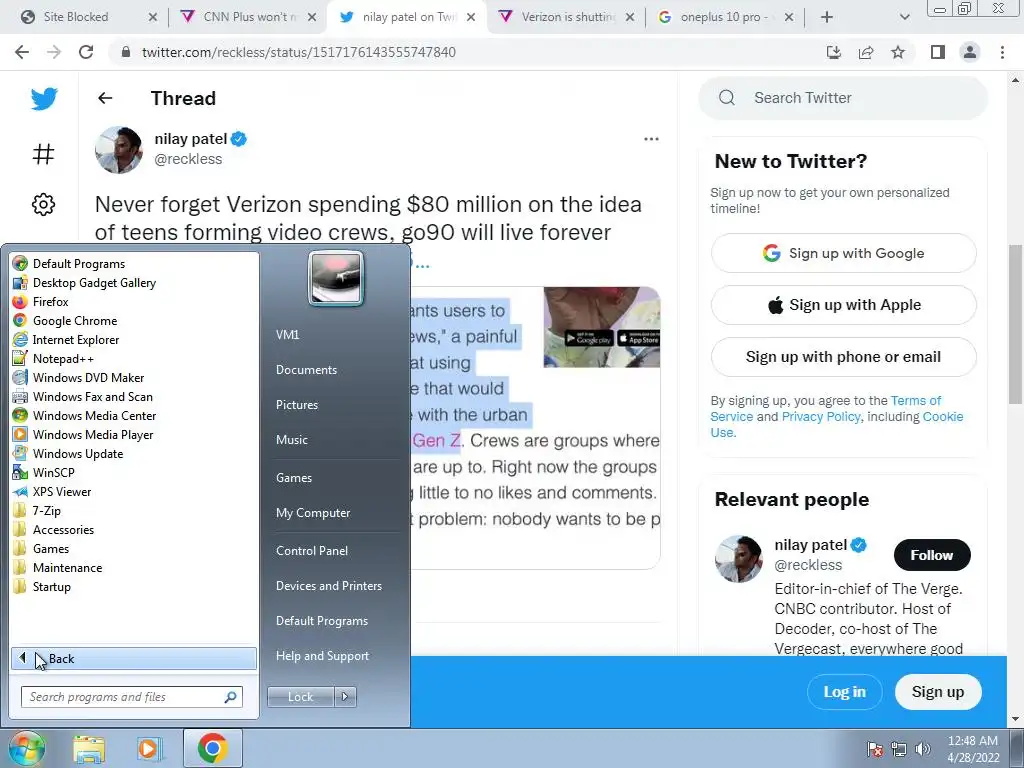Click the Log in button
This screenshot has height=768, width=1024.
tap(844, 692)
